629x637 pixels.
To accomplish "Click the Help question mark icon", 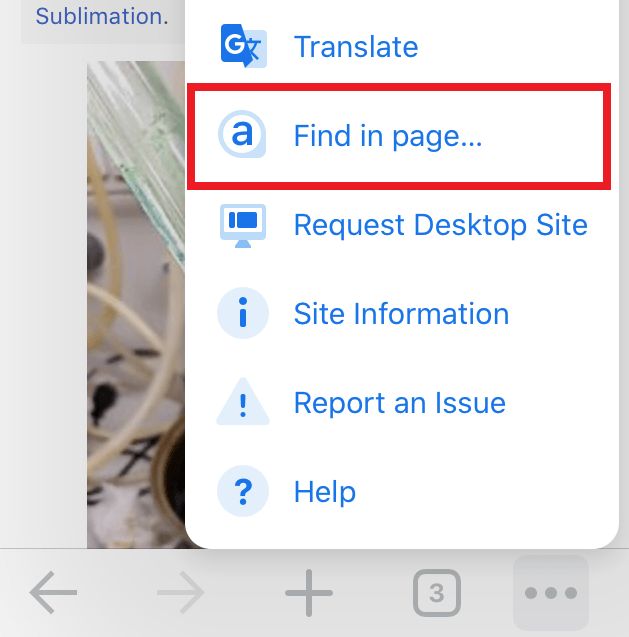I will 242,492.
